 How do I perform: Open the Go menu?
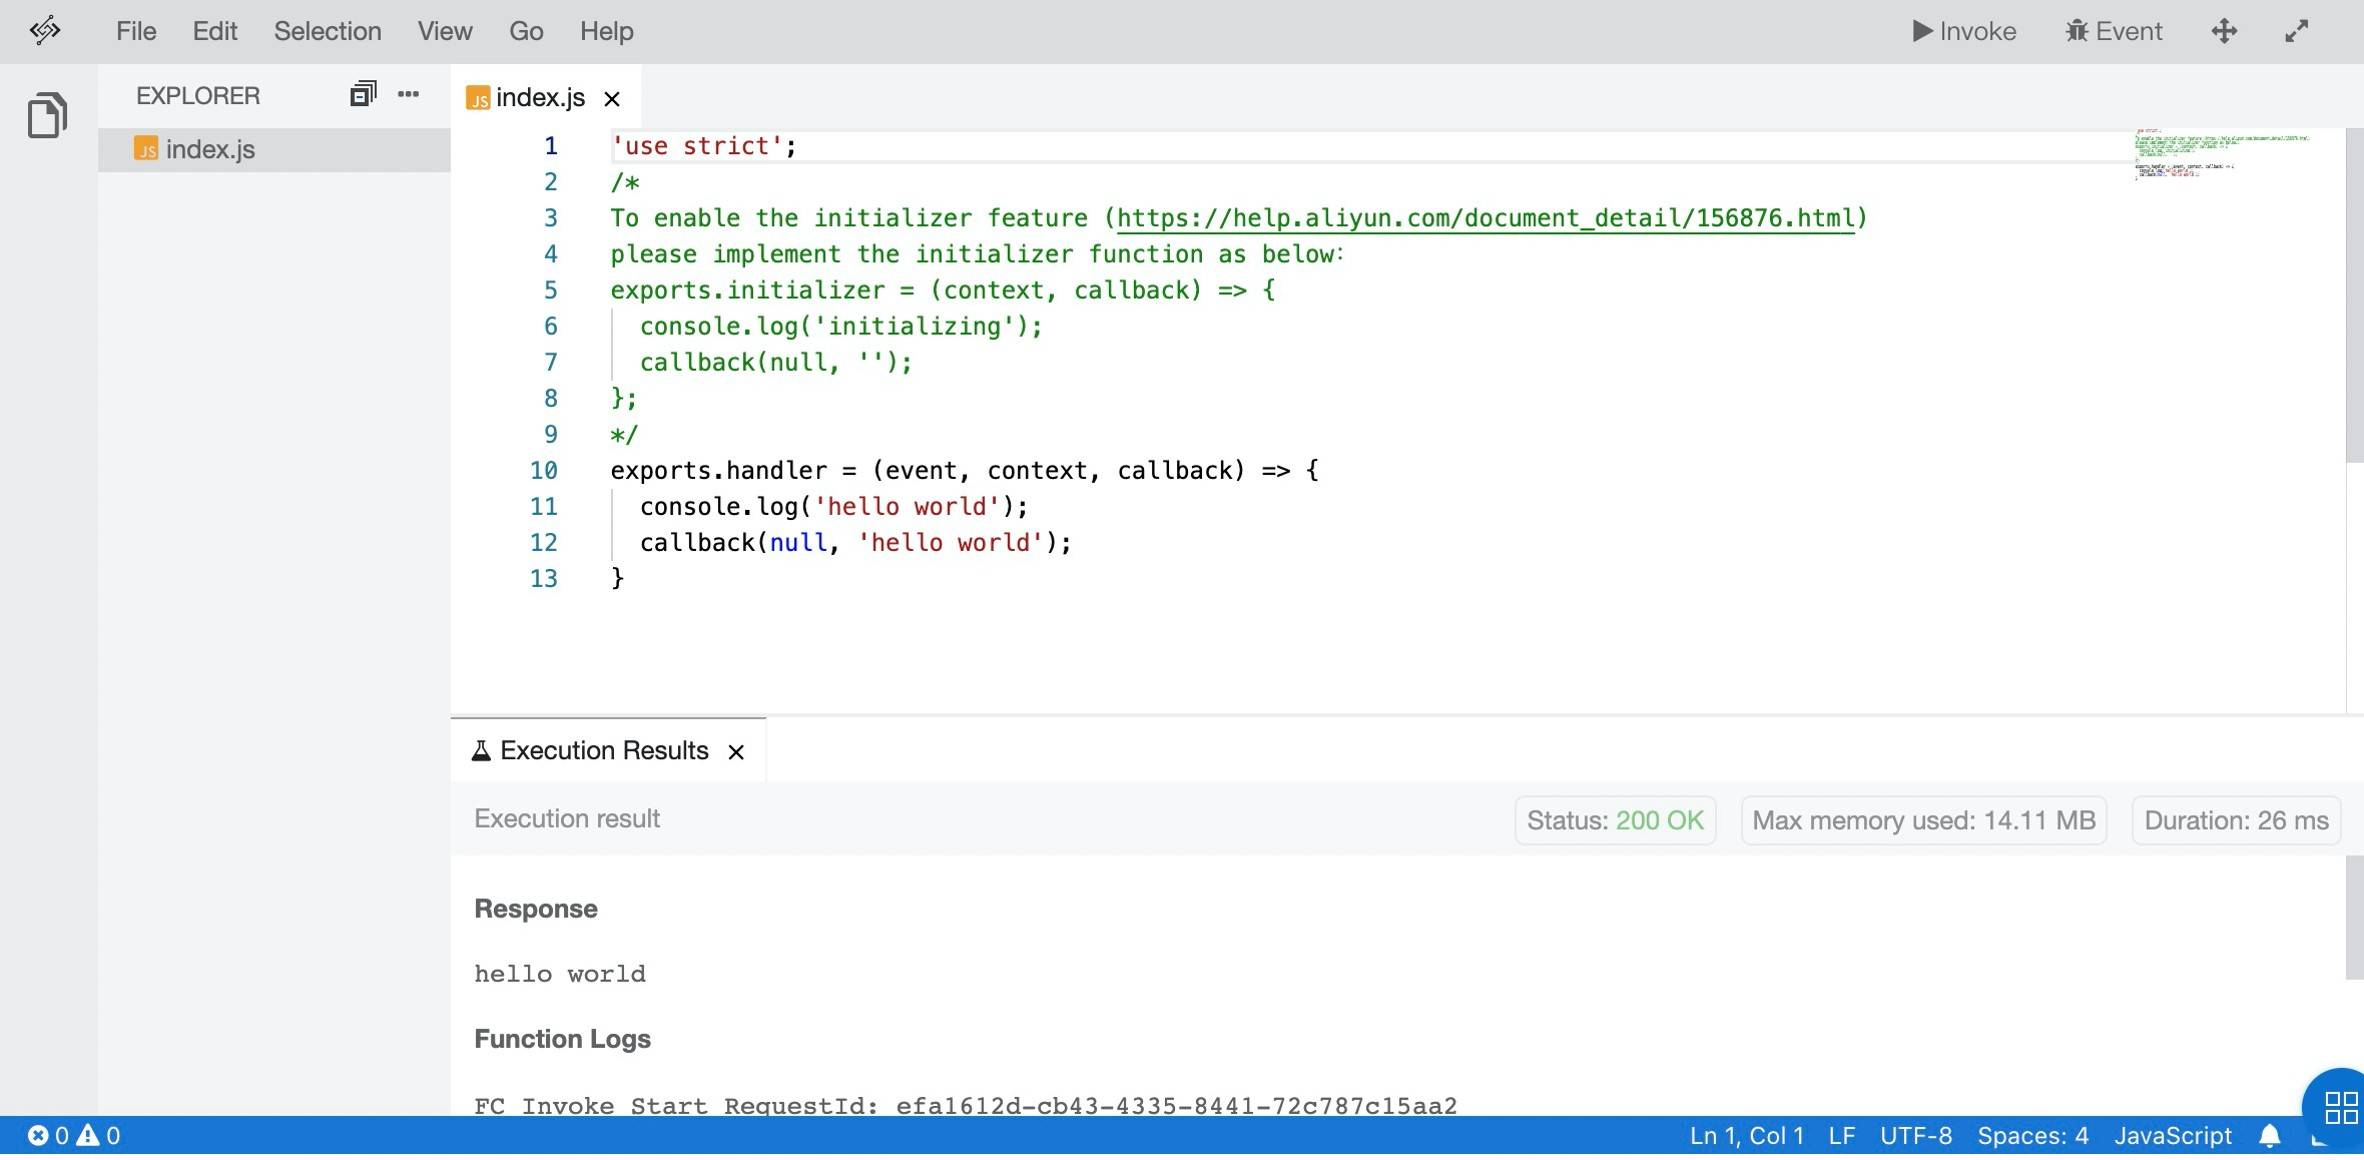point(525,31)
